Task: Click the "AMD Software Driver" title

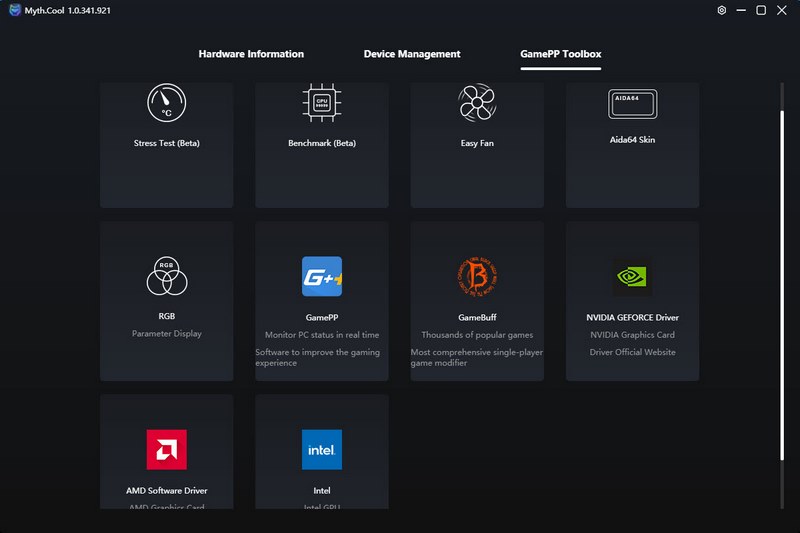Action: [166, 491]
